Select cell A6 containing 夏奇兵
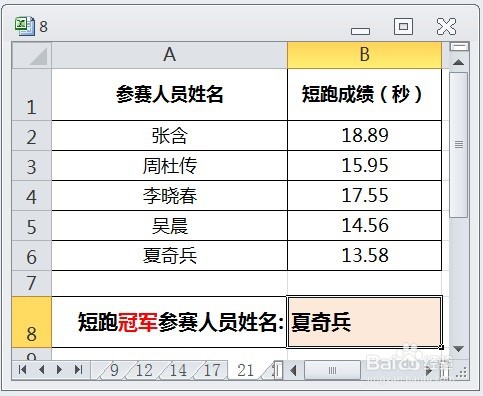The height and width of the screenshot is (396, 483). coord(169,256)
